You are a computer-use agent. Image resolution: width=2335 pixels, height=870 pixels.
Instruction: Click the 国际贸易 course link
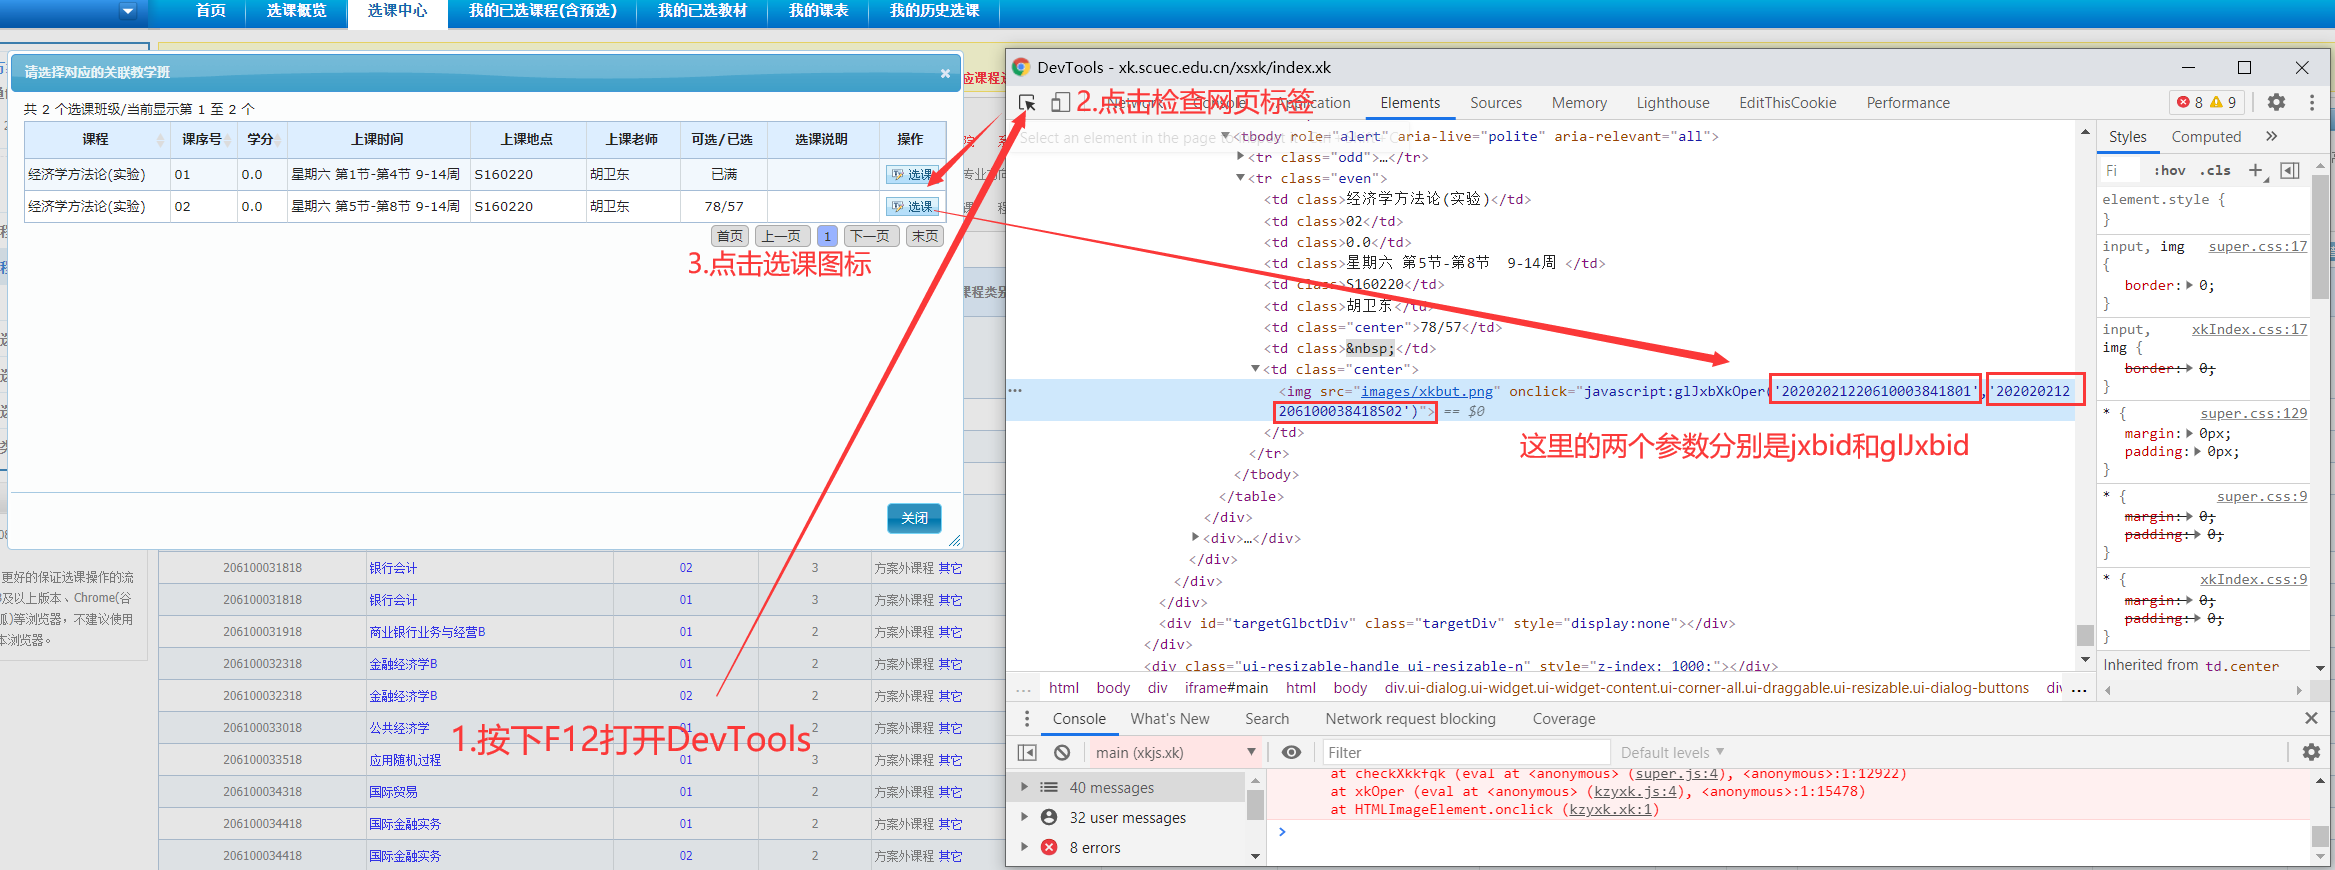393,792
